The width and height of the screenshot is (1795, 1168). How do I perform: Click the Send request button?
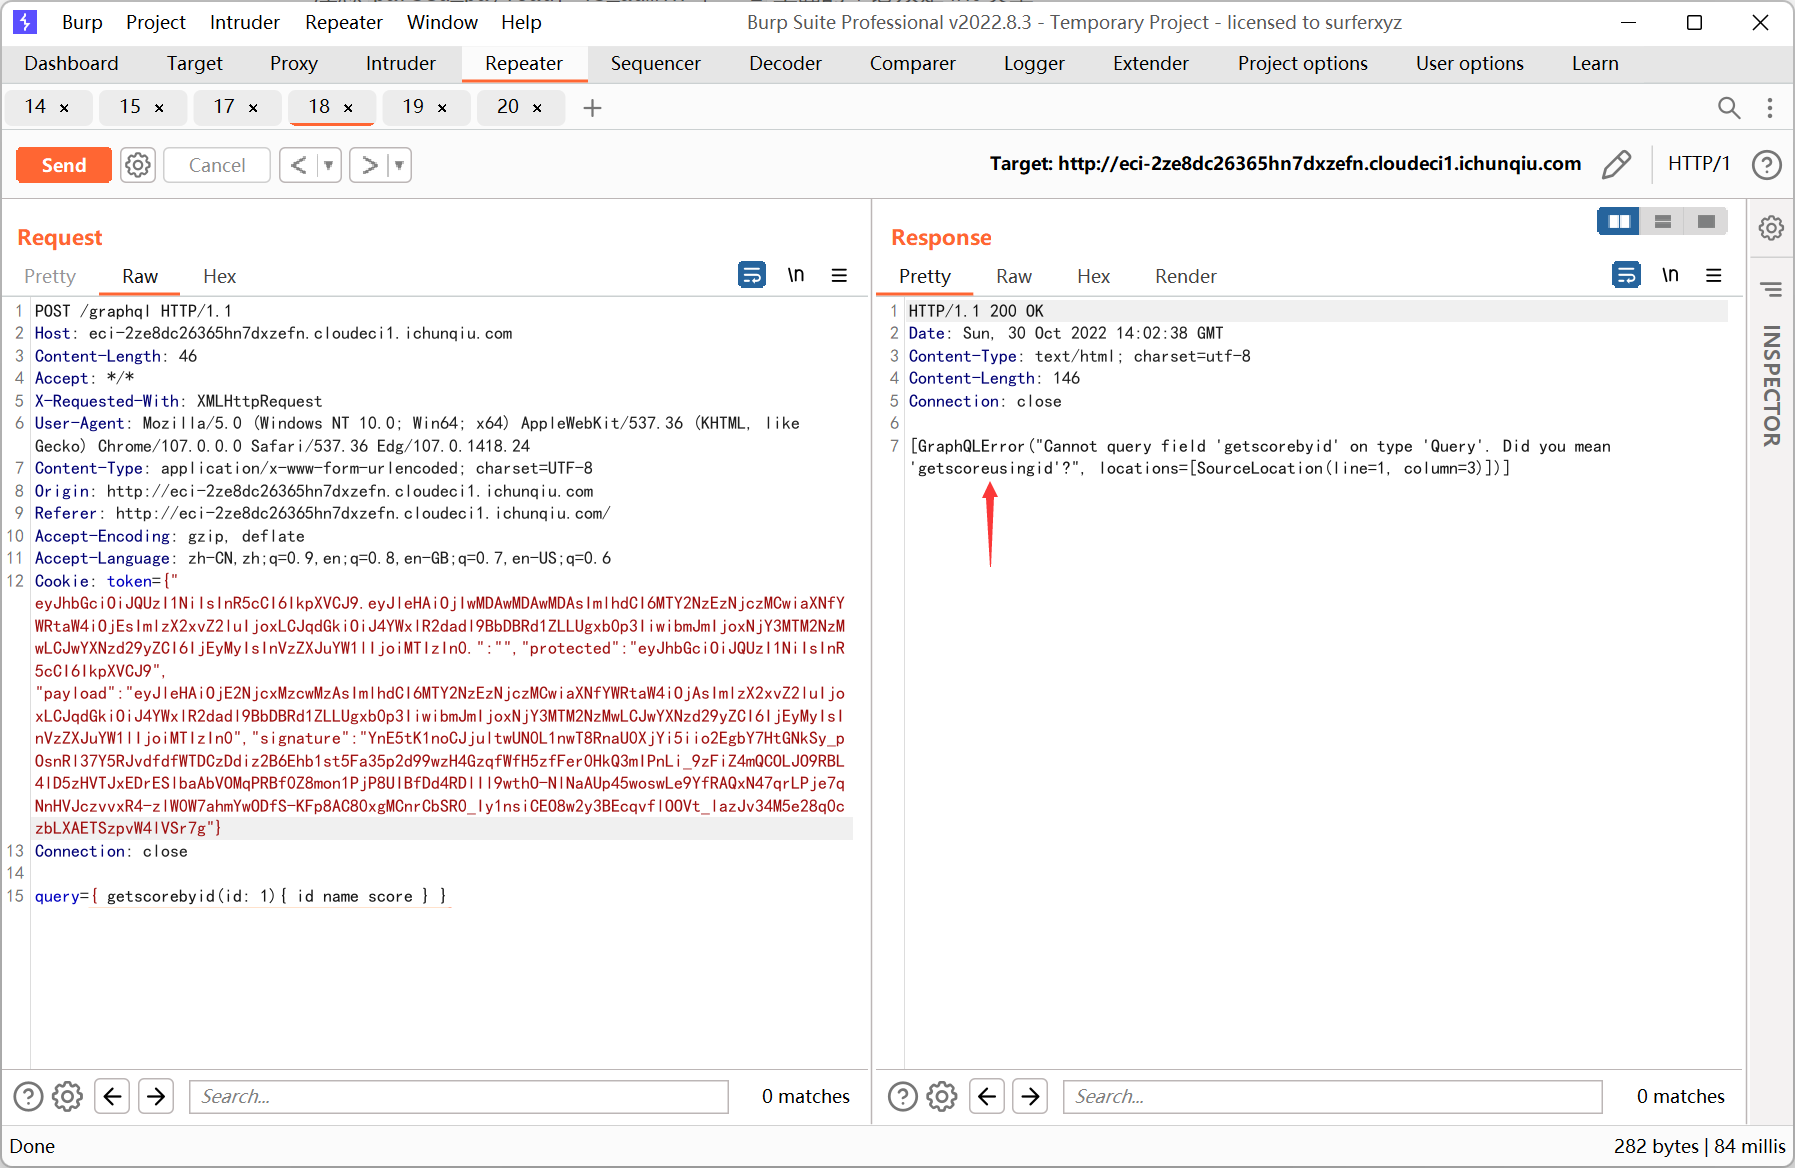[x=64, y=165]
